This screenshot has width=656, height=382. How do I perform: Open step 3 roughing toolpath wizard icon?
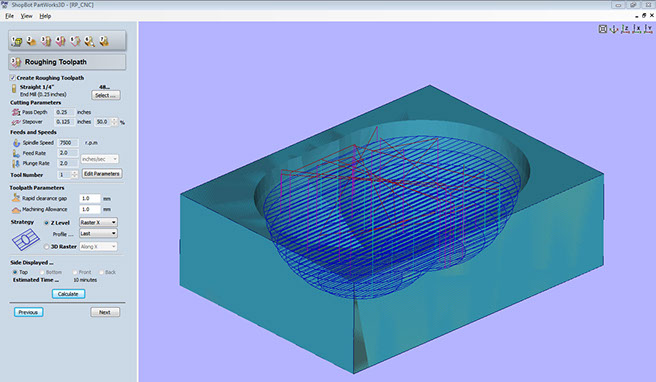pos(46,41)
